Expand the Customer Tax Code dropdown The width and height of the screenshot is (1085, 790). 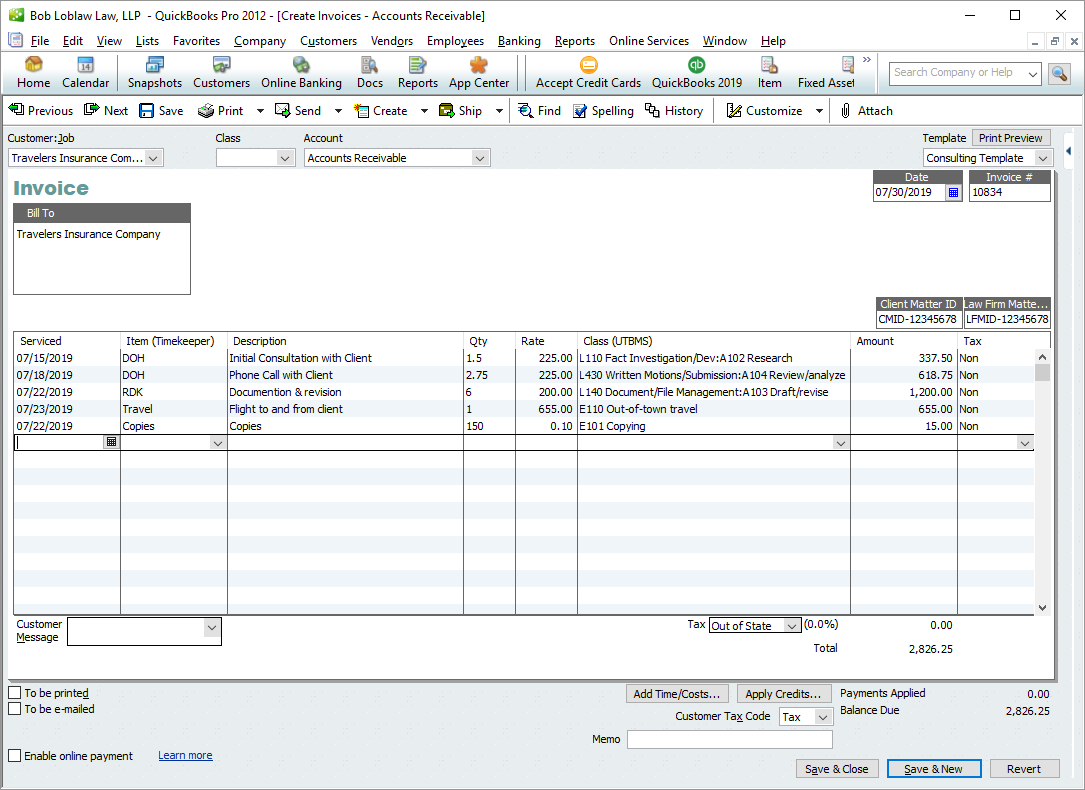pyautogui.click(x=823, y=717)
